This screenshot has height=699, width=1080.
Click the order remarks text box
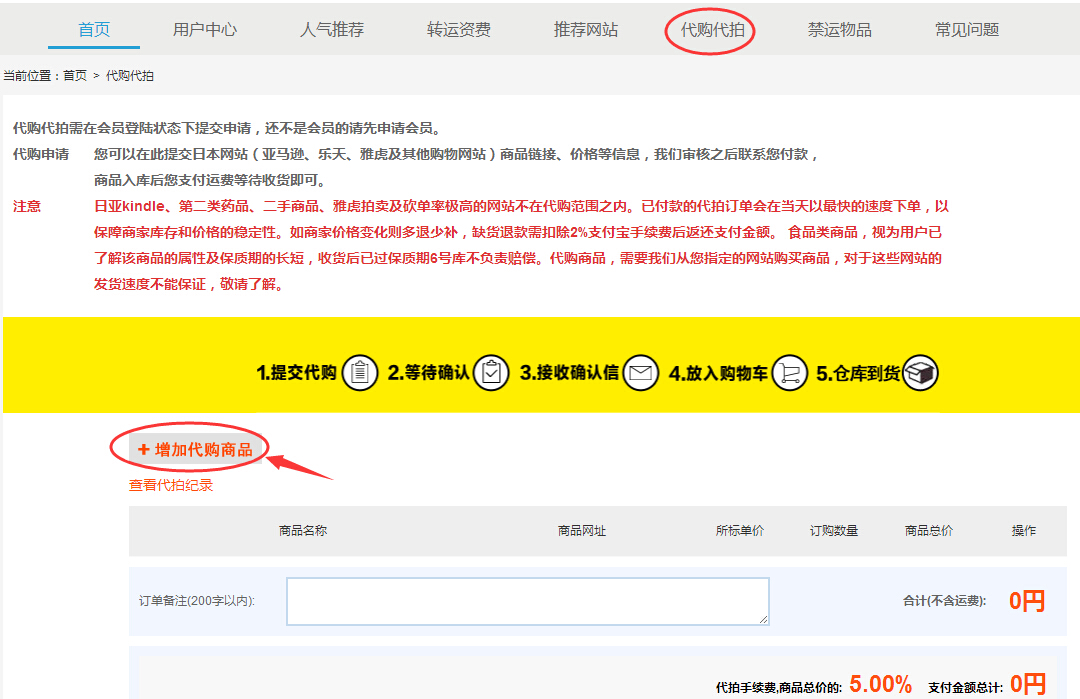(527, 600)
